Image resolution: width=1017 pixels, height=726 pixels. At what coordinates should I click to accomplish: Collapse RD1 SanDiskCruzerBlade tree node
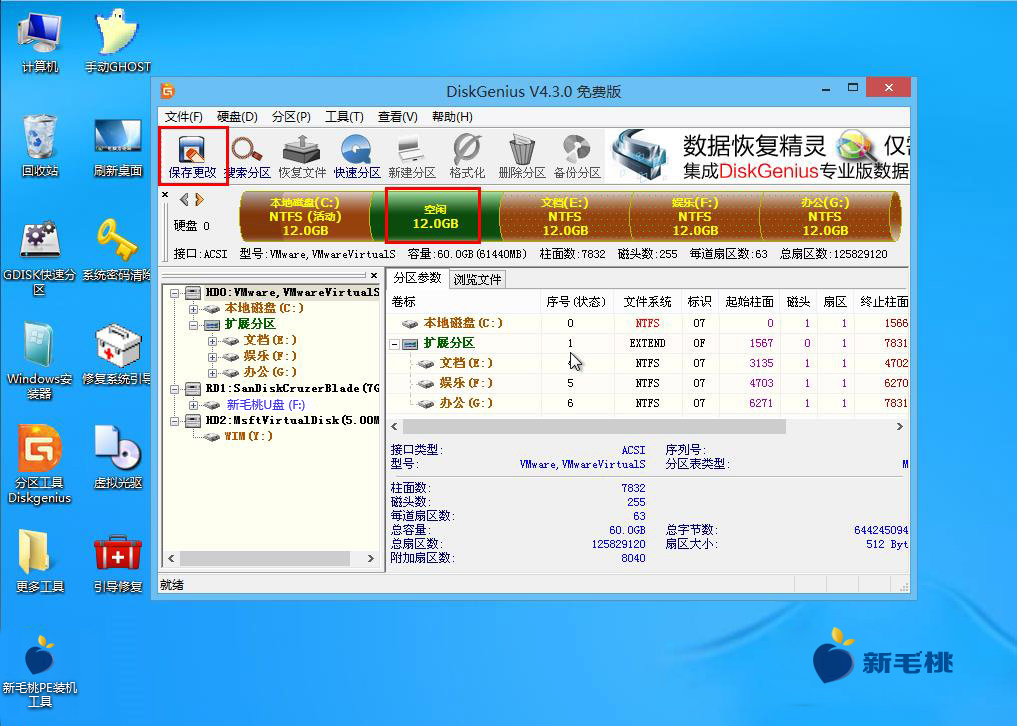[174, 389]
